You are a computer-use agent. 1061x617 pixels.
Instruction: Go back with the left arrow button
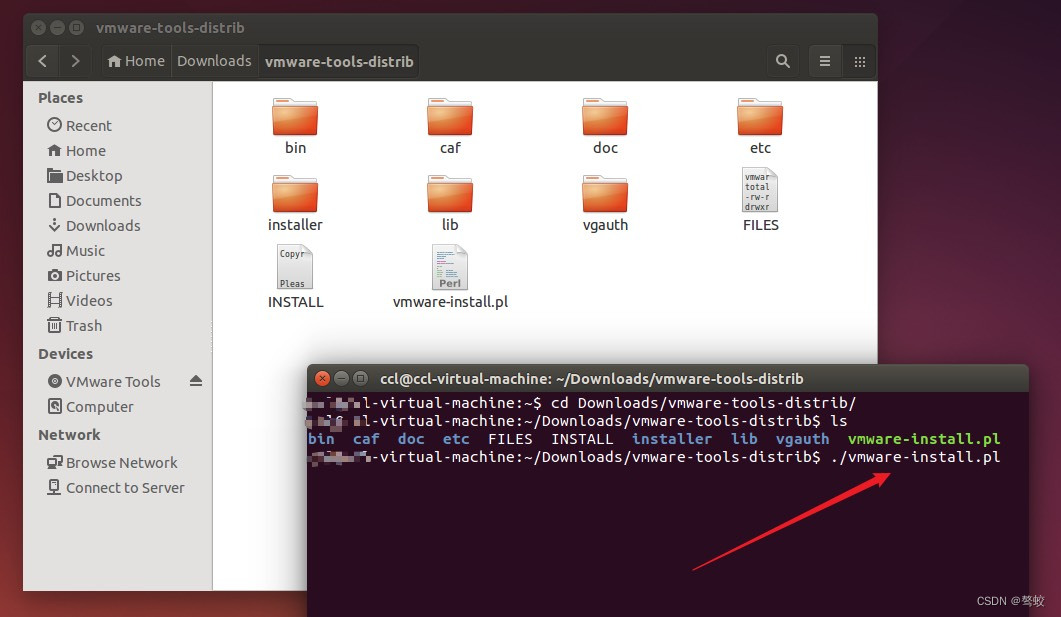43,62
